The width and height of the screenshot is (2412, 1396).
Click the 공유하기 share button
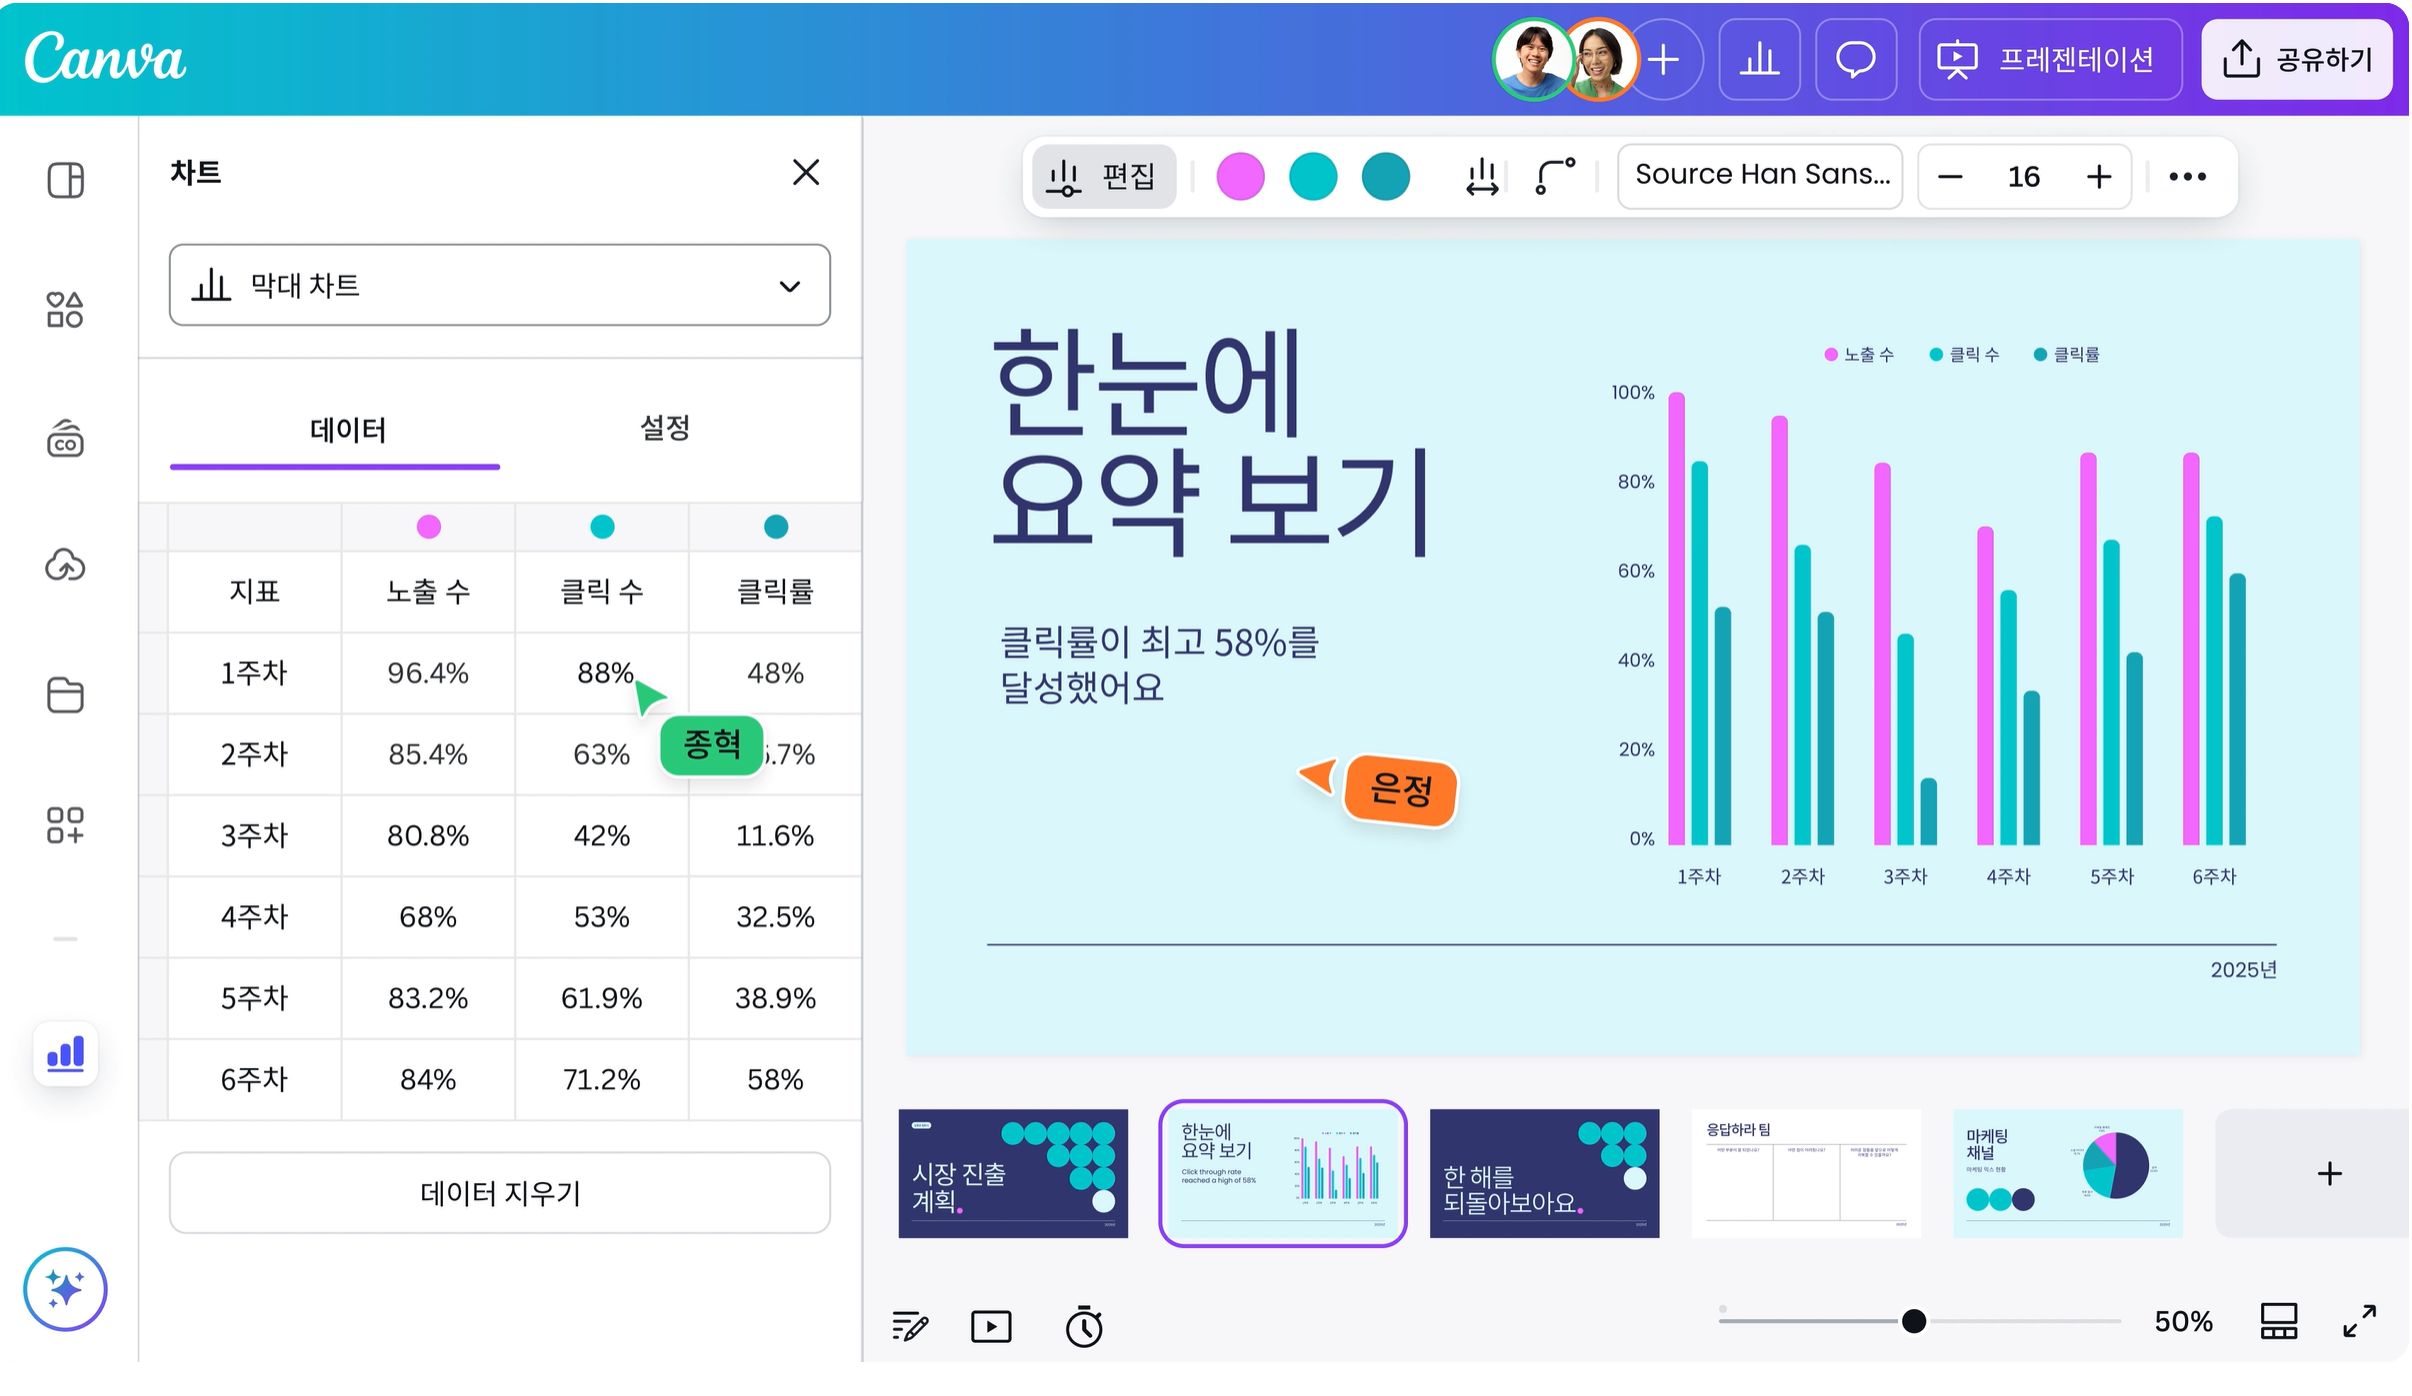pyautogui.click(x=2296, y=59)
